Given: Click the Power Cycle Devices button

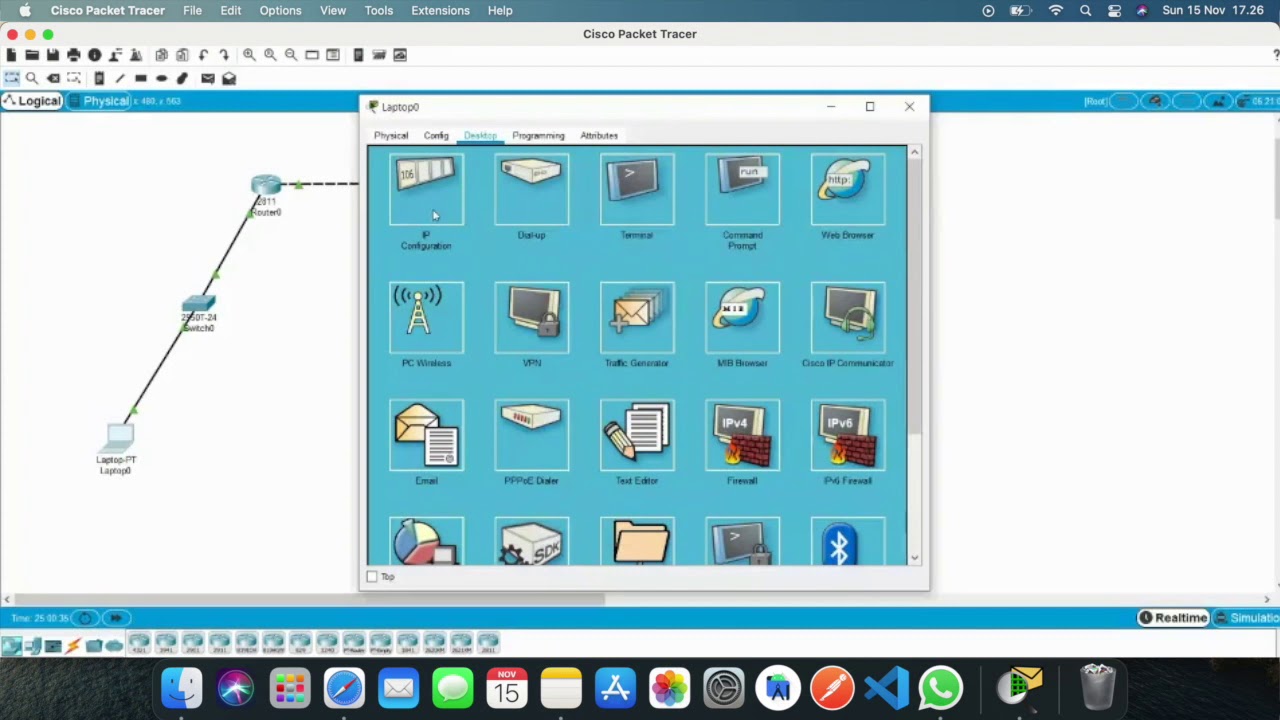Looking at the screenshot, I should click(x=86, y=618).
